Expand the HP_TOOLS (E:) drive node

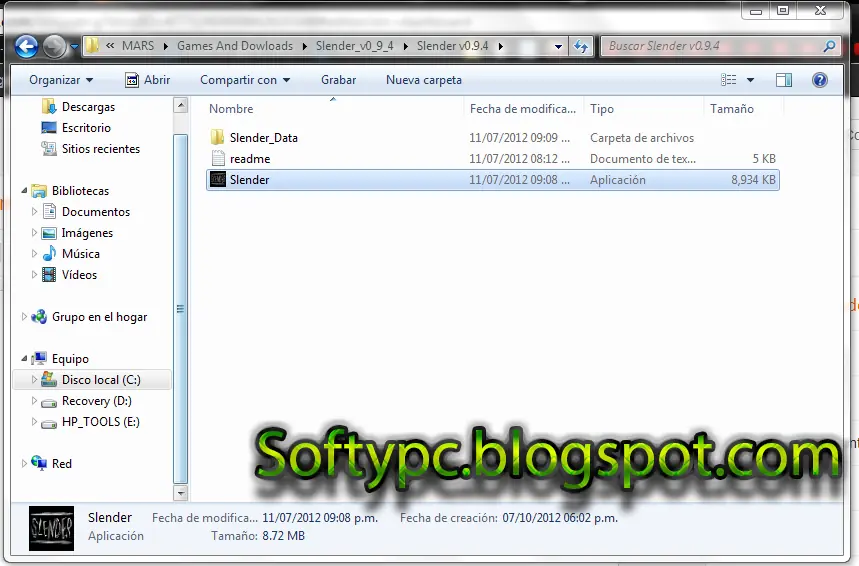[34, 421]
